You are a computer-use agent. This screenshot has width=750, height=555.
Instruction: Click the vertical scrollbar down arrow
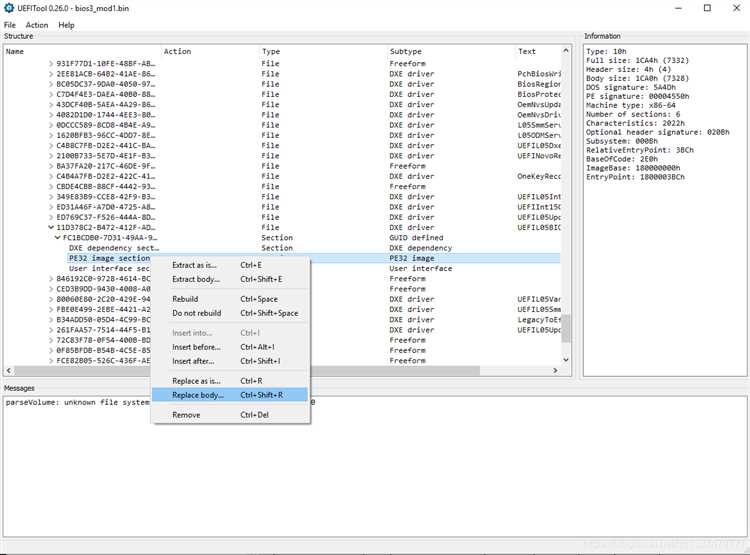click(x=566, y=360)
